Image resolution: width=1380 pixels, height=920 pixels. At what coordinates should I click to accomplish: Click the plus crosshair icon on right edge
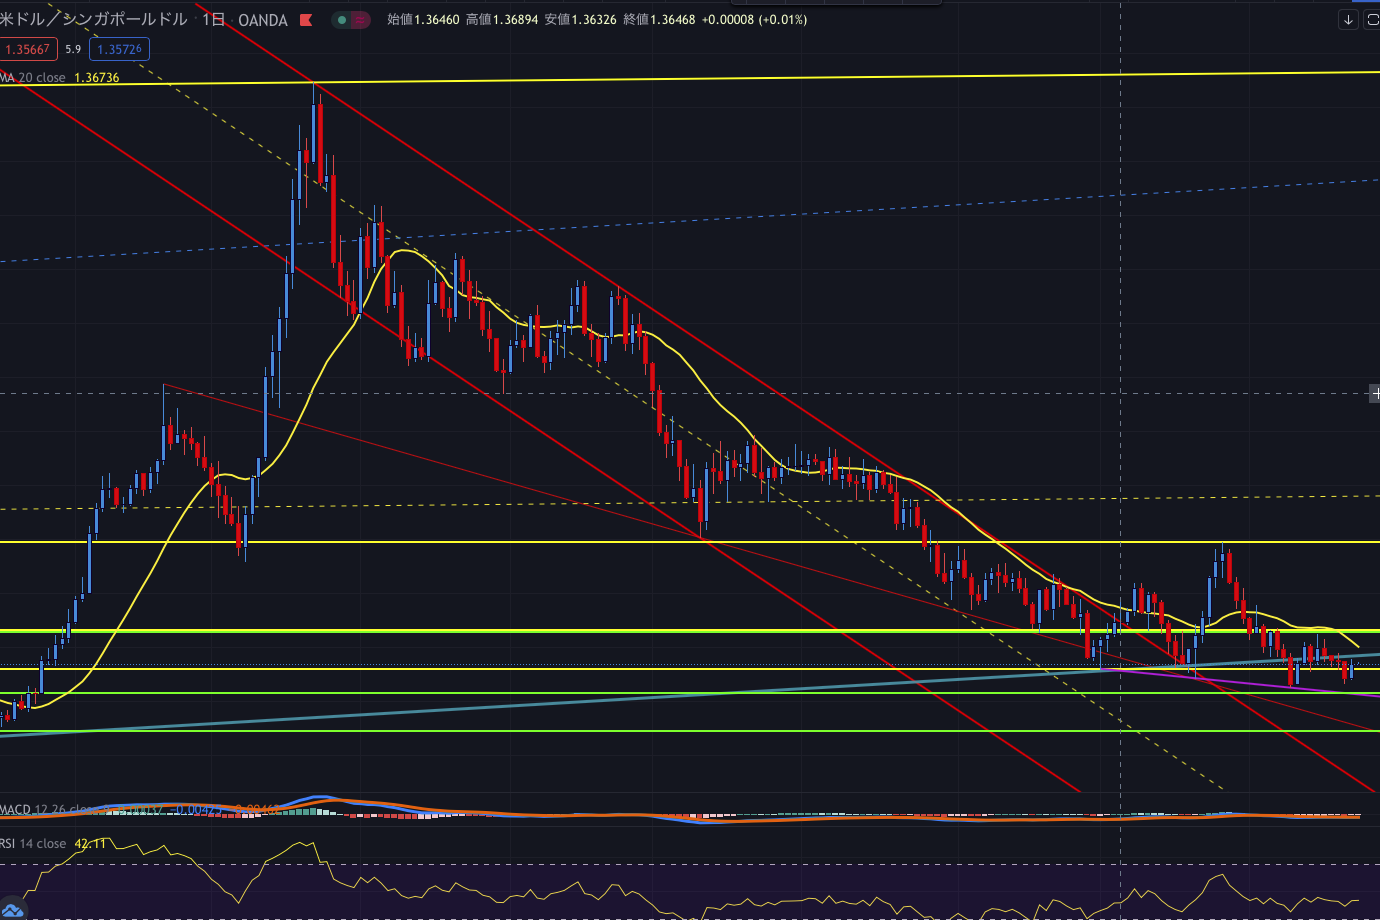point(1375,394)
